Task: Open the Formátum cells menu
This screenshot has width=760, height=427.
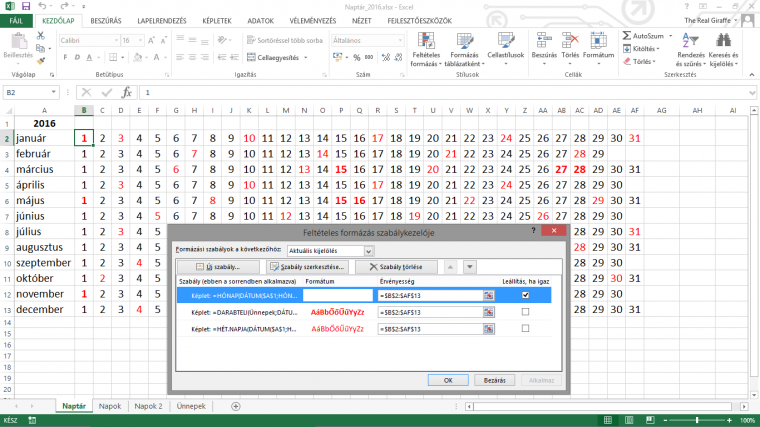Action: point(598,50)
